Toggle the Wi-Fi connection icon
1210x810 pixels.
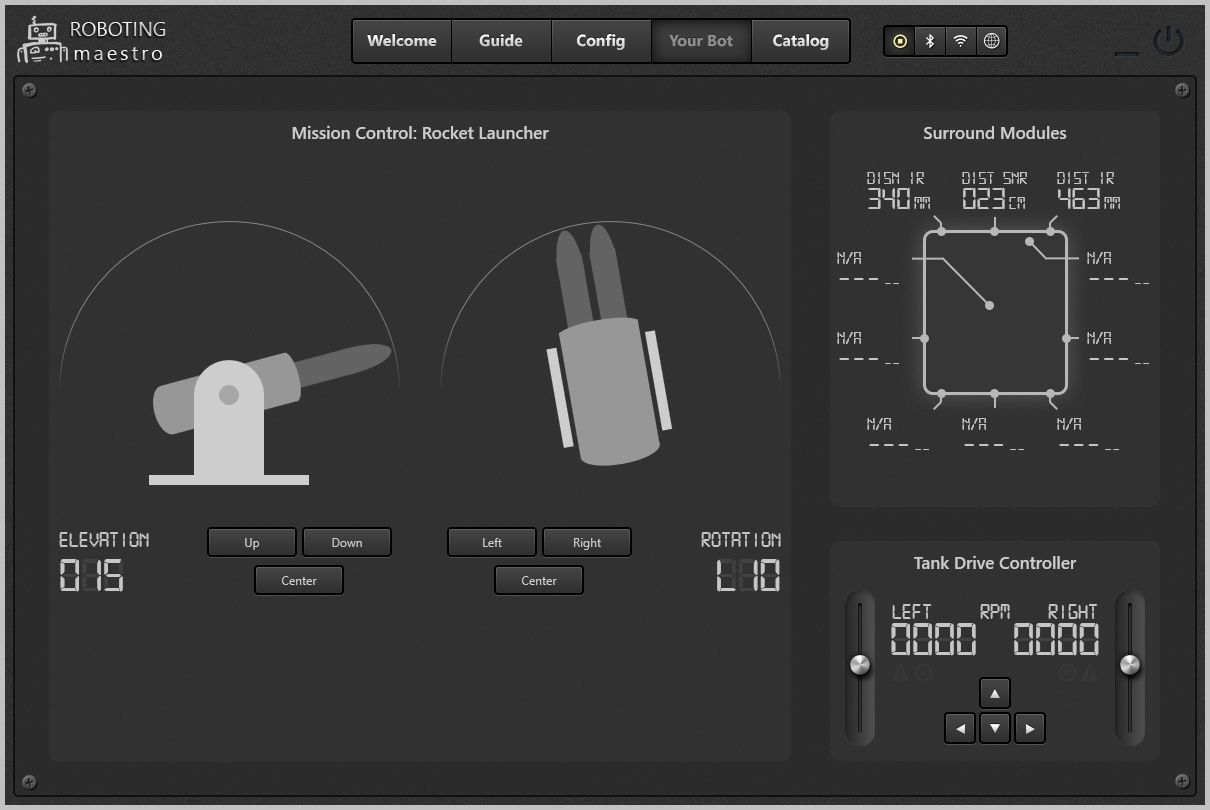(x=960, y=41)
